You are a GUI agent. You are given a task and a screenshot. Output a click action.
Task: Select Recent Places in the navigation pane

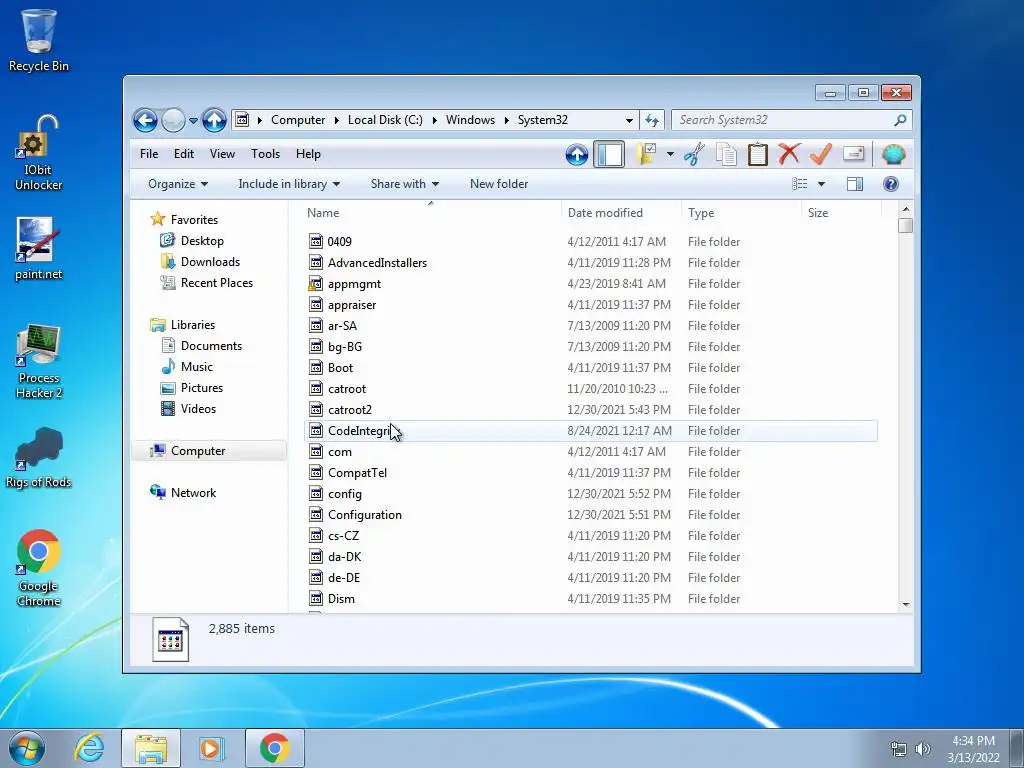pyautogui.click(x=216, y=283)
